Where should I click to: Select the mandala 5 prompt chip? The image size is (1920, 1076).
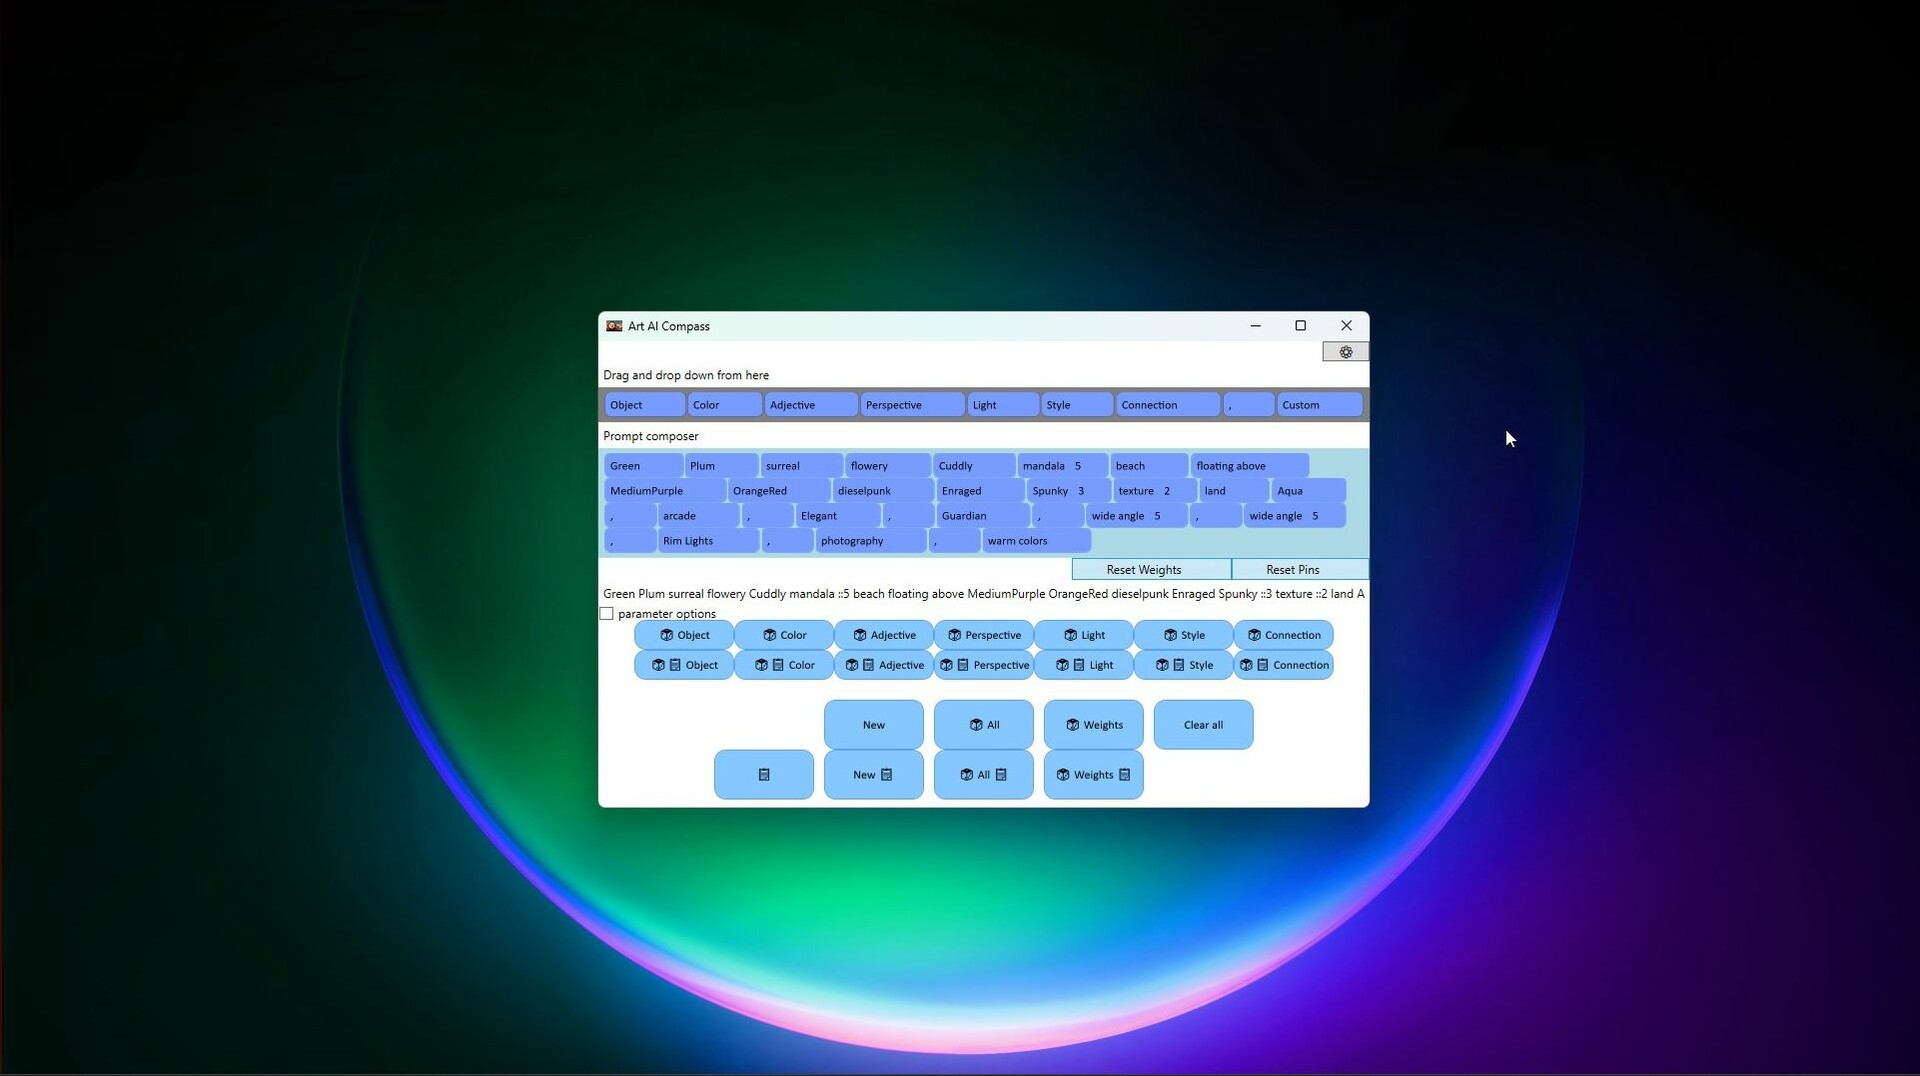pos(1061,466)
